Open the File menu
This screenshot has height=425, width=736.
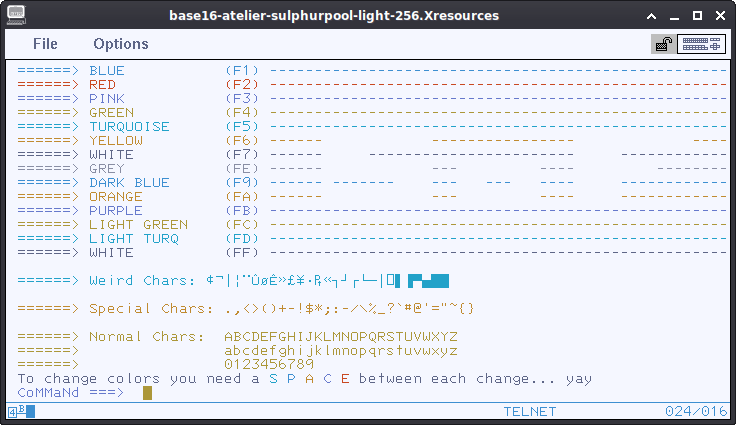(45, 44)
